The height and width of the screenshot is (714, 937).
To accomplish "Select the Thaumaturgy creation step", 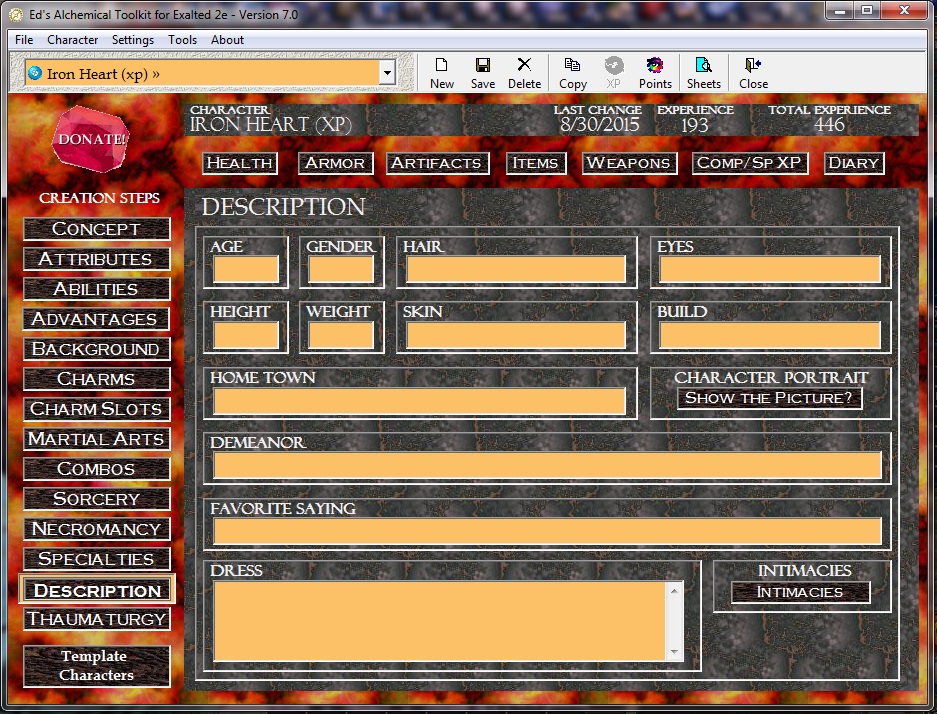I will 97,619.
